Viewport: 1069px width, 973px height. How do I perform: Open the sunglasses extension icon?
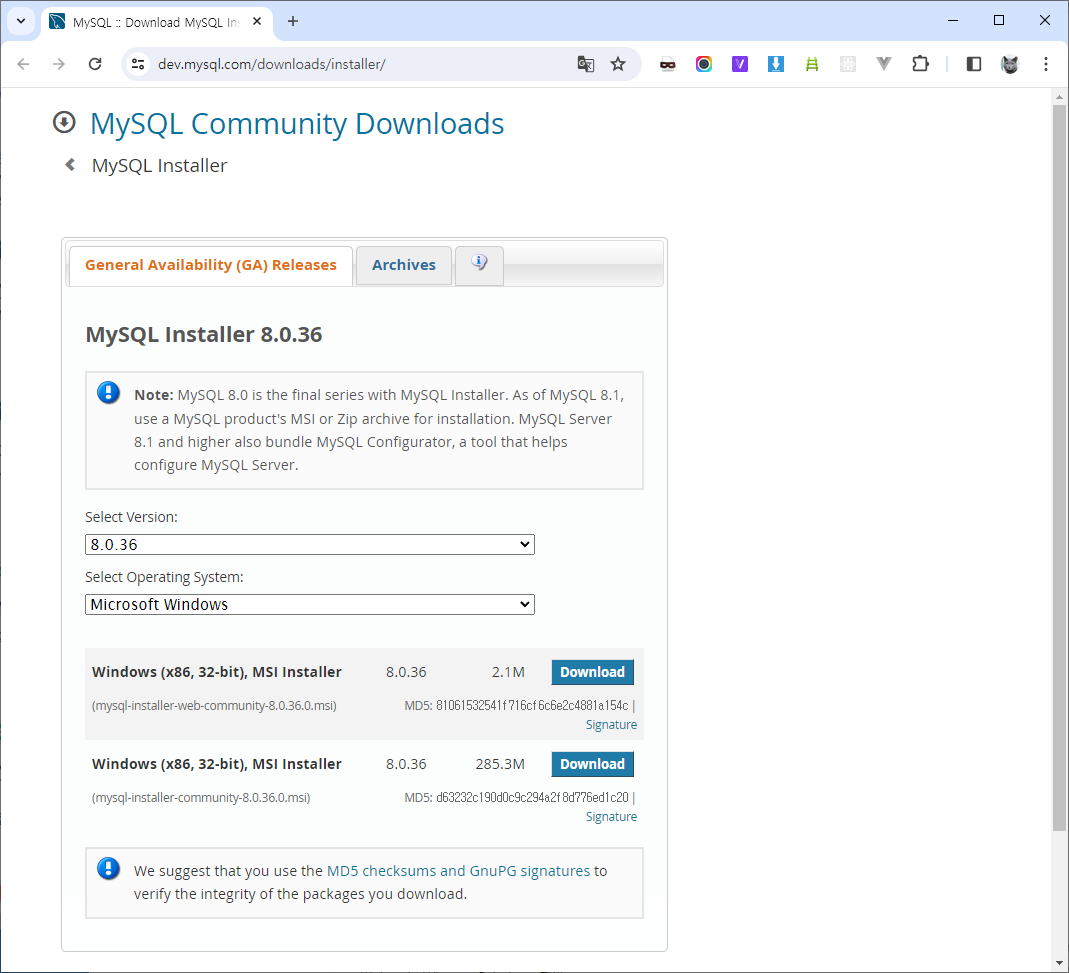tap(667, 64)
